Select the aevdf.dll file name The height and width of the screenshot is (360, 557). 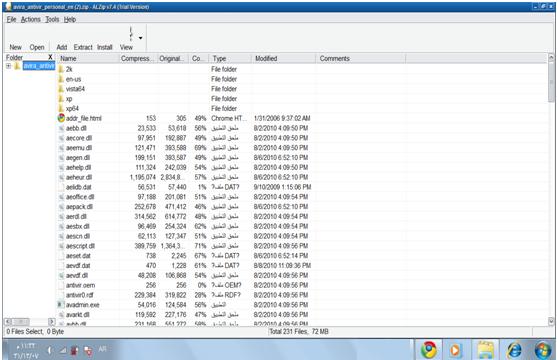(77, 275)
